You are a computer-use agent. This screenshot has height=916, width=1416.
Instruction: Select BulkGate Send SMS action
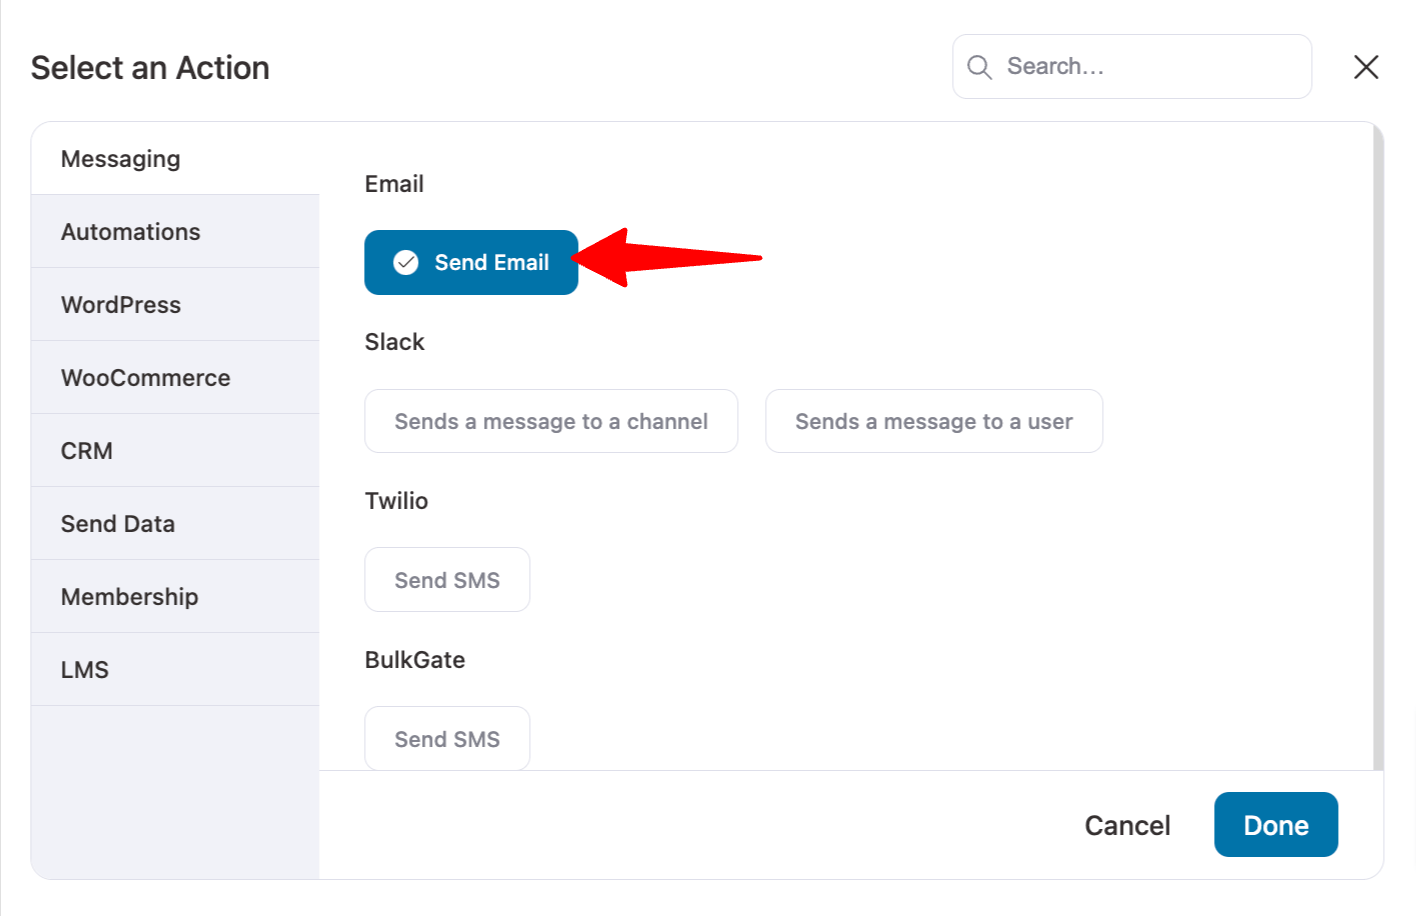(x=447, y=739)
